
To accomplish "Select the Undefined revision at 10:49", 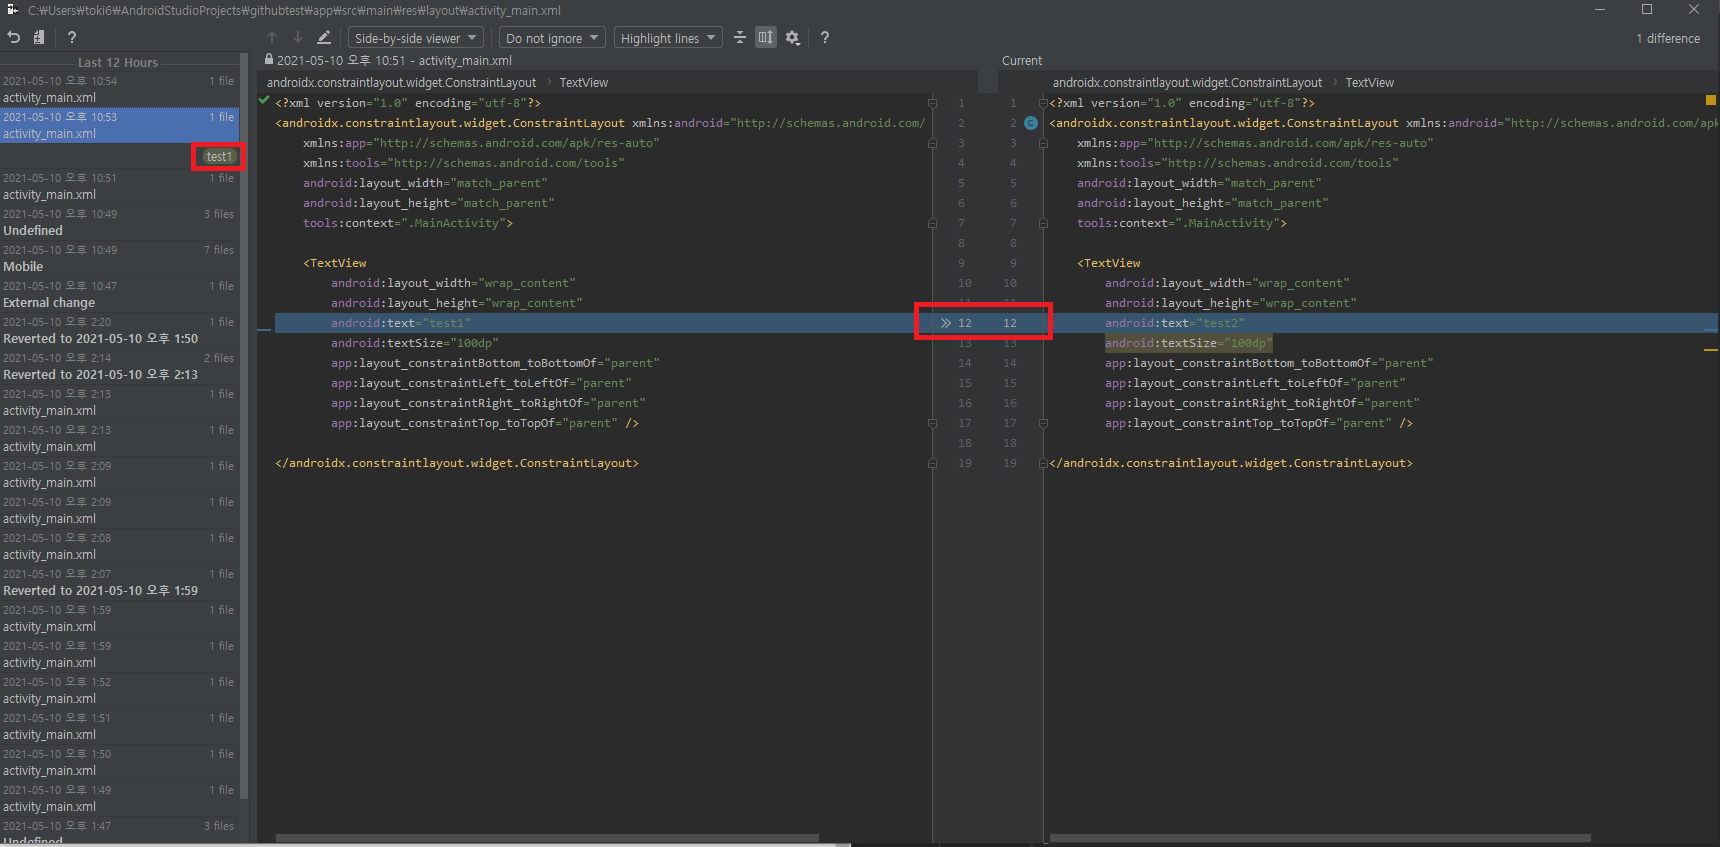I will [119, 222].
